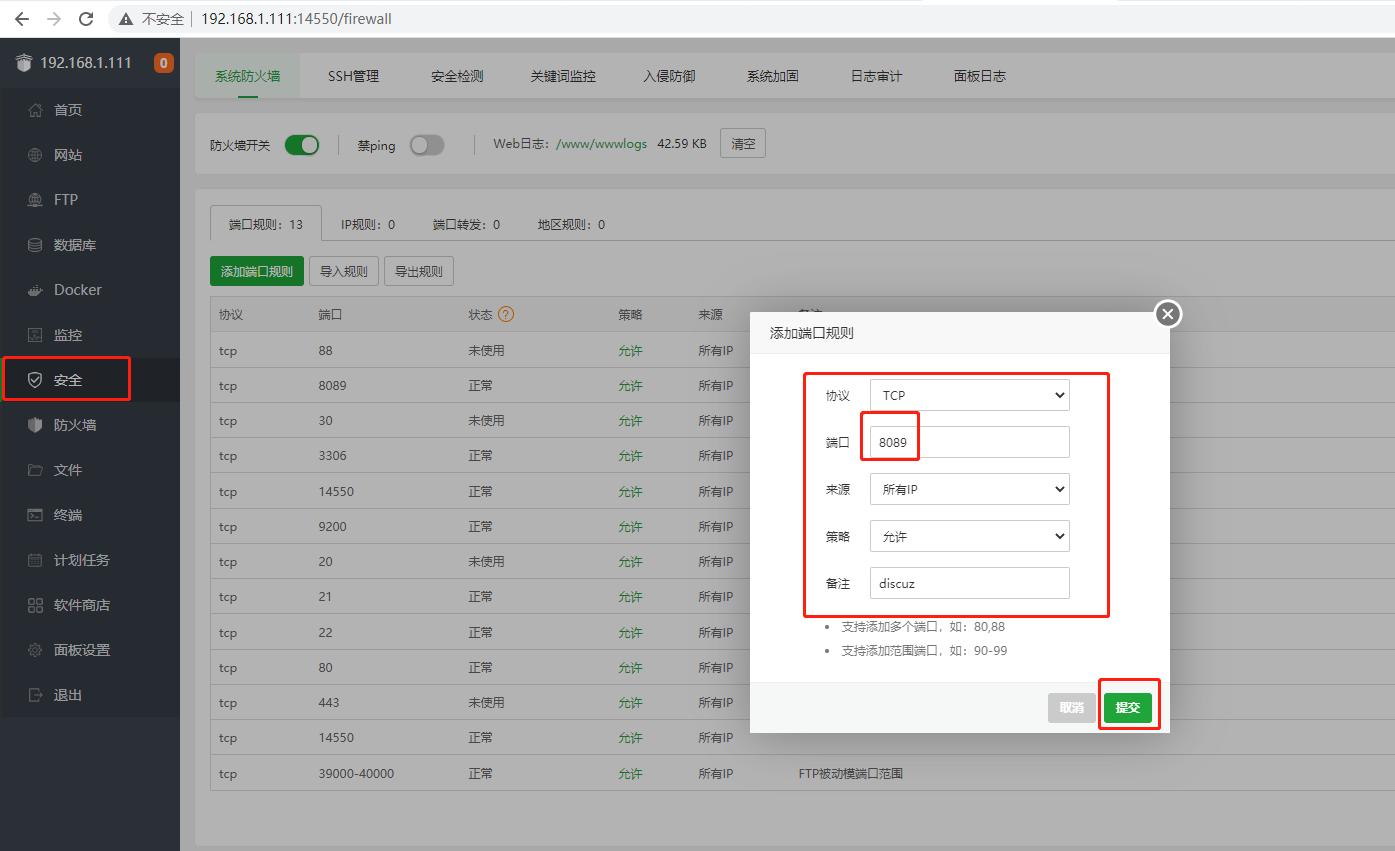The width and height of the screenshot is (1395, 851).
Task: Switch to the SSH管理 tab
Action: [x=354, y=76]
